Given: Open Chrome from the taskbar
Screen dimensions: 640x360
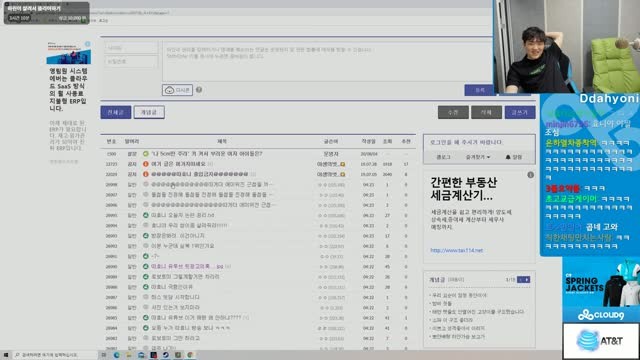Looking at the screenshot, I should (x=190, y=355).
